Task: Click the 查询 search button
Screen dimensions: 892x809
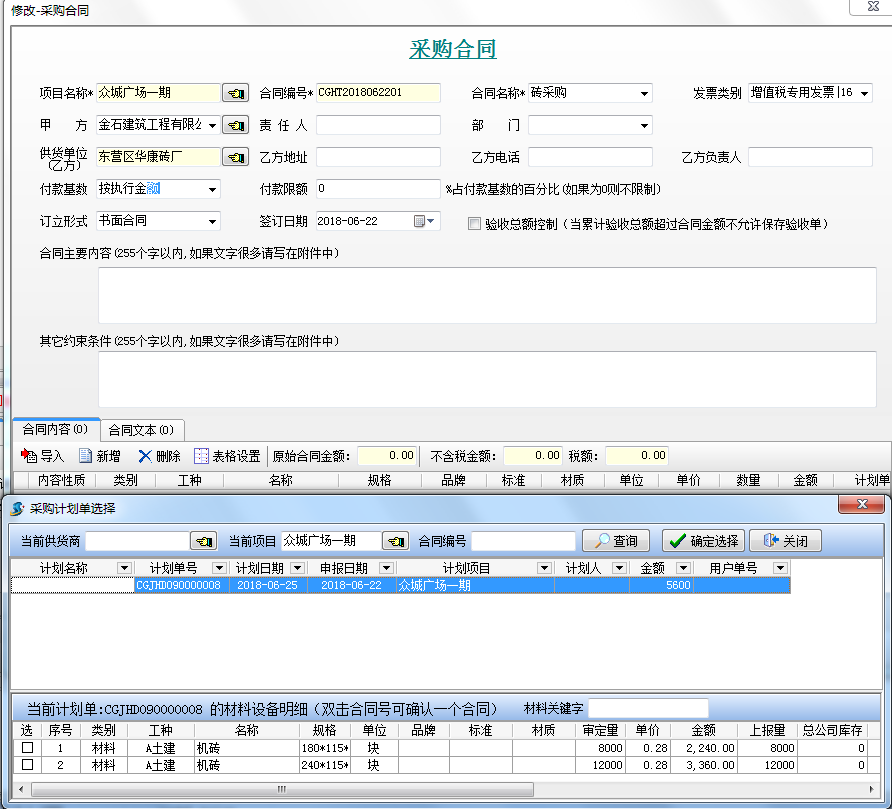Action: pos(616,541)
